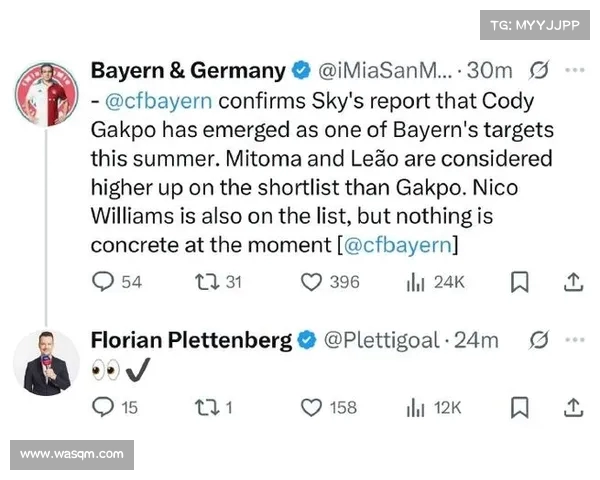This screenshot has width=600, height=480.
Task: Bookmark Florian Plettenberg's tweet
Action: [x=519, y=407]
